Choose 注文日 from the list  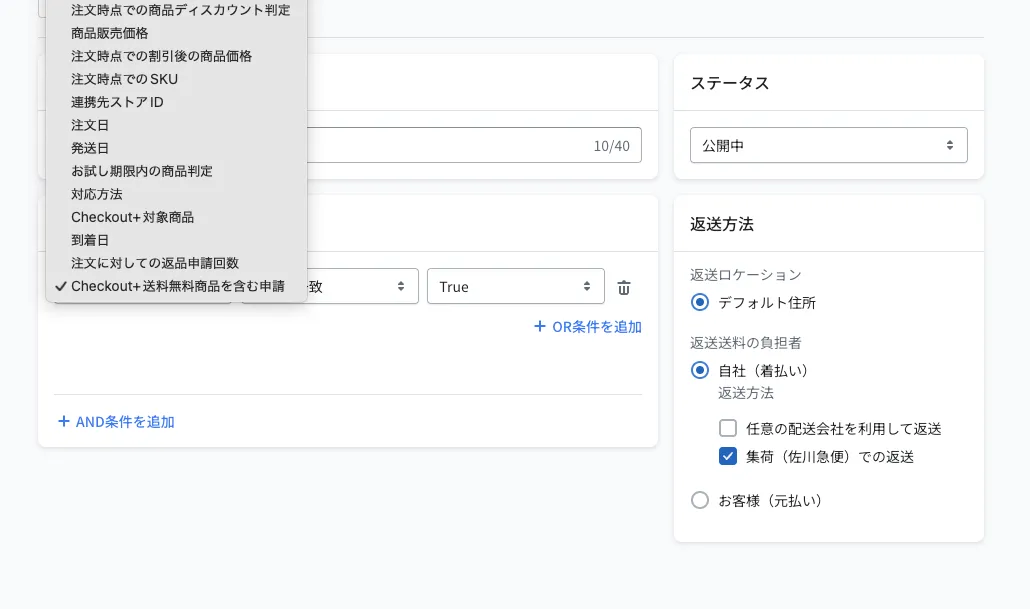176,125
